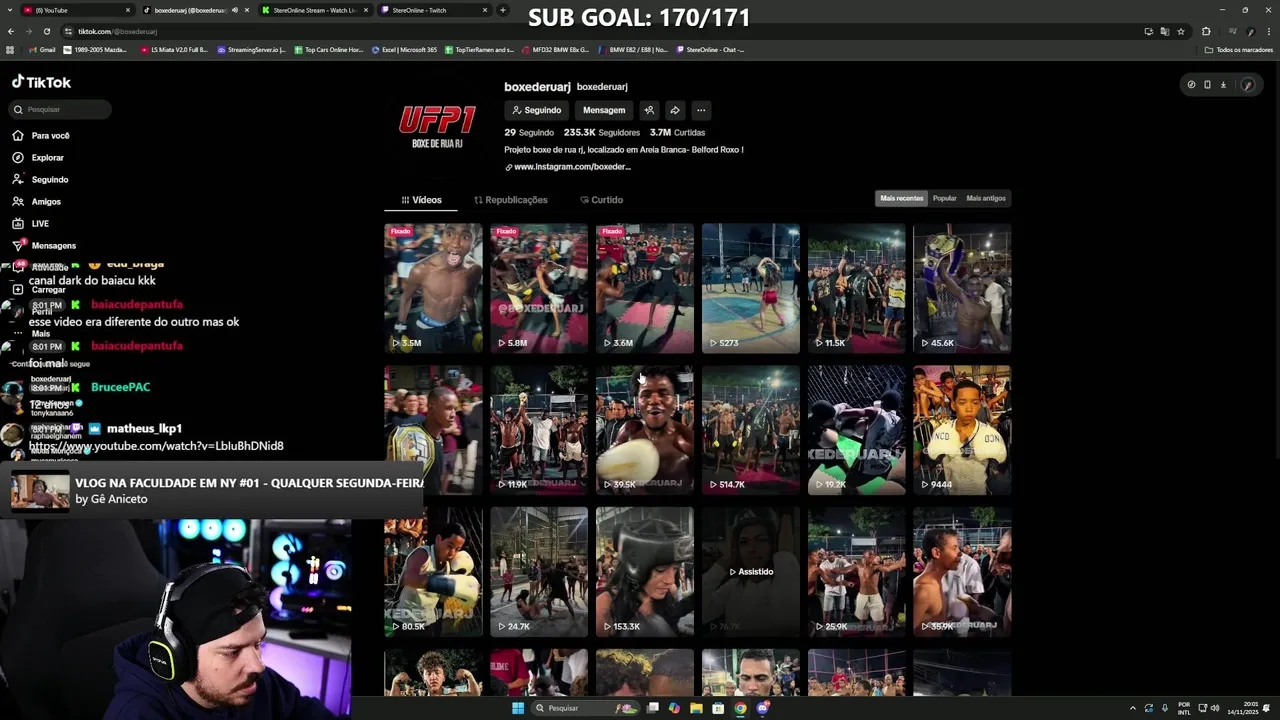Click the site information icon in address bar
1280x720 pixels.
(x=68, y=31)
